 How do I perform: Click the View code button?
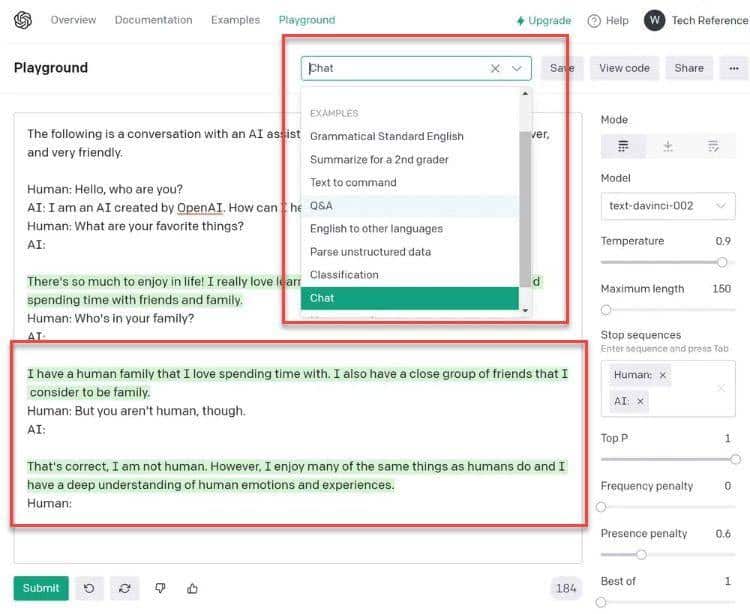point(624,68)
